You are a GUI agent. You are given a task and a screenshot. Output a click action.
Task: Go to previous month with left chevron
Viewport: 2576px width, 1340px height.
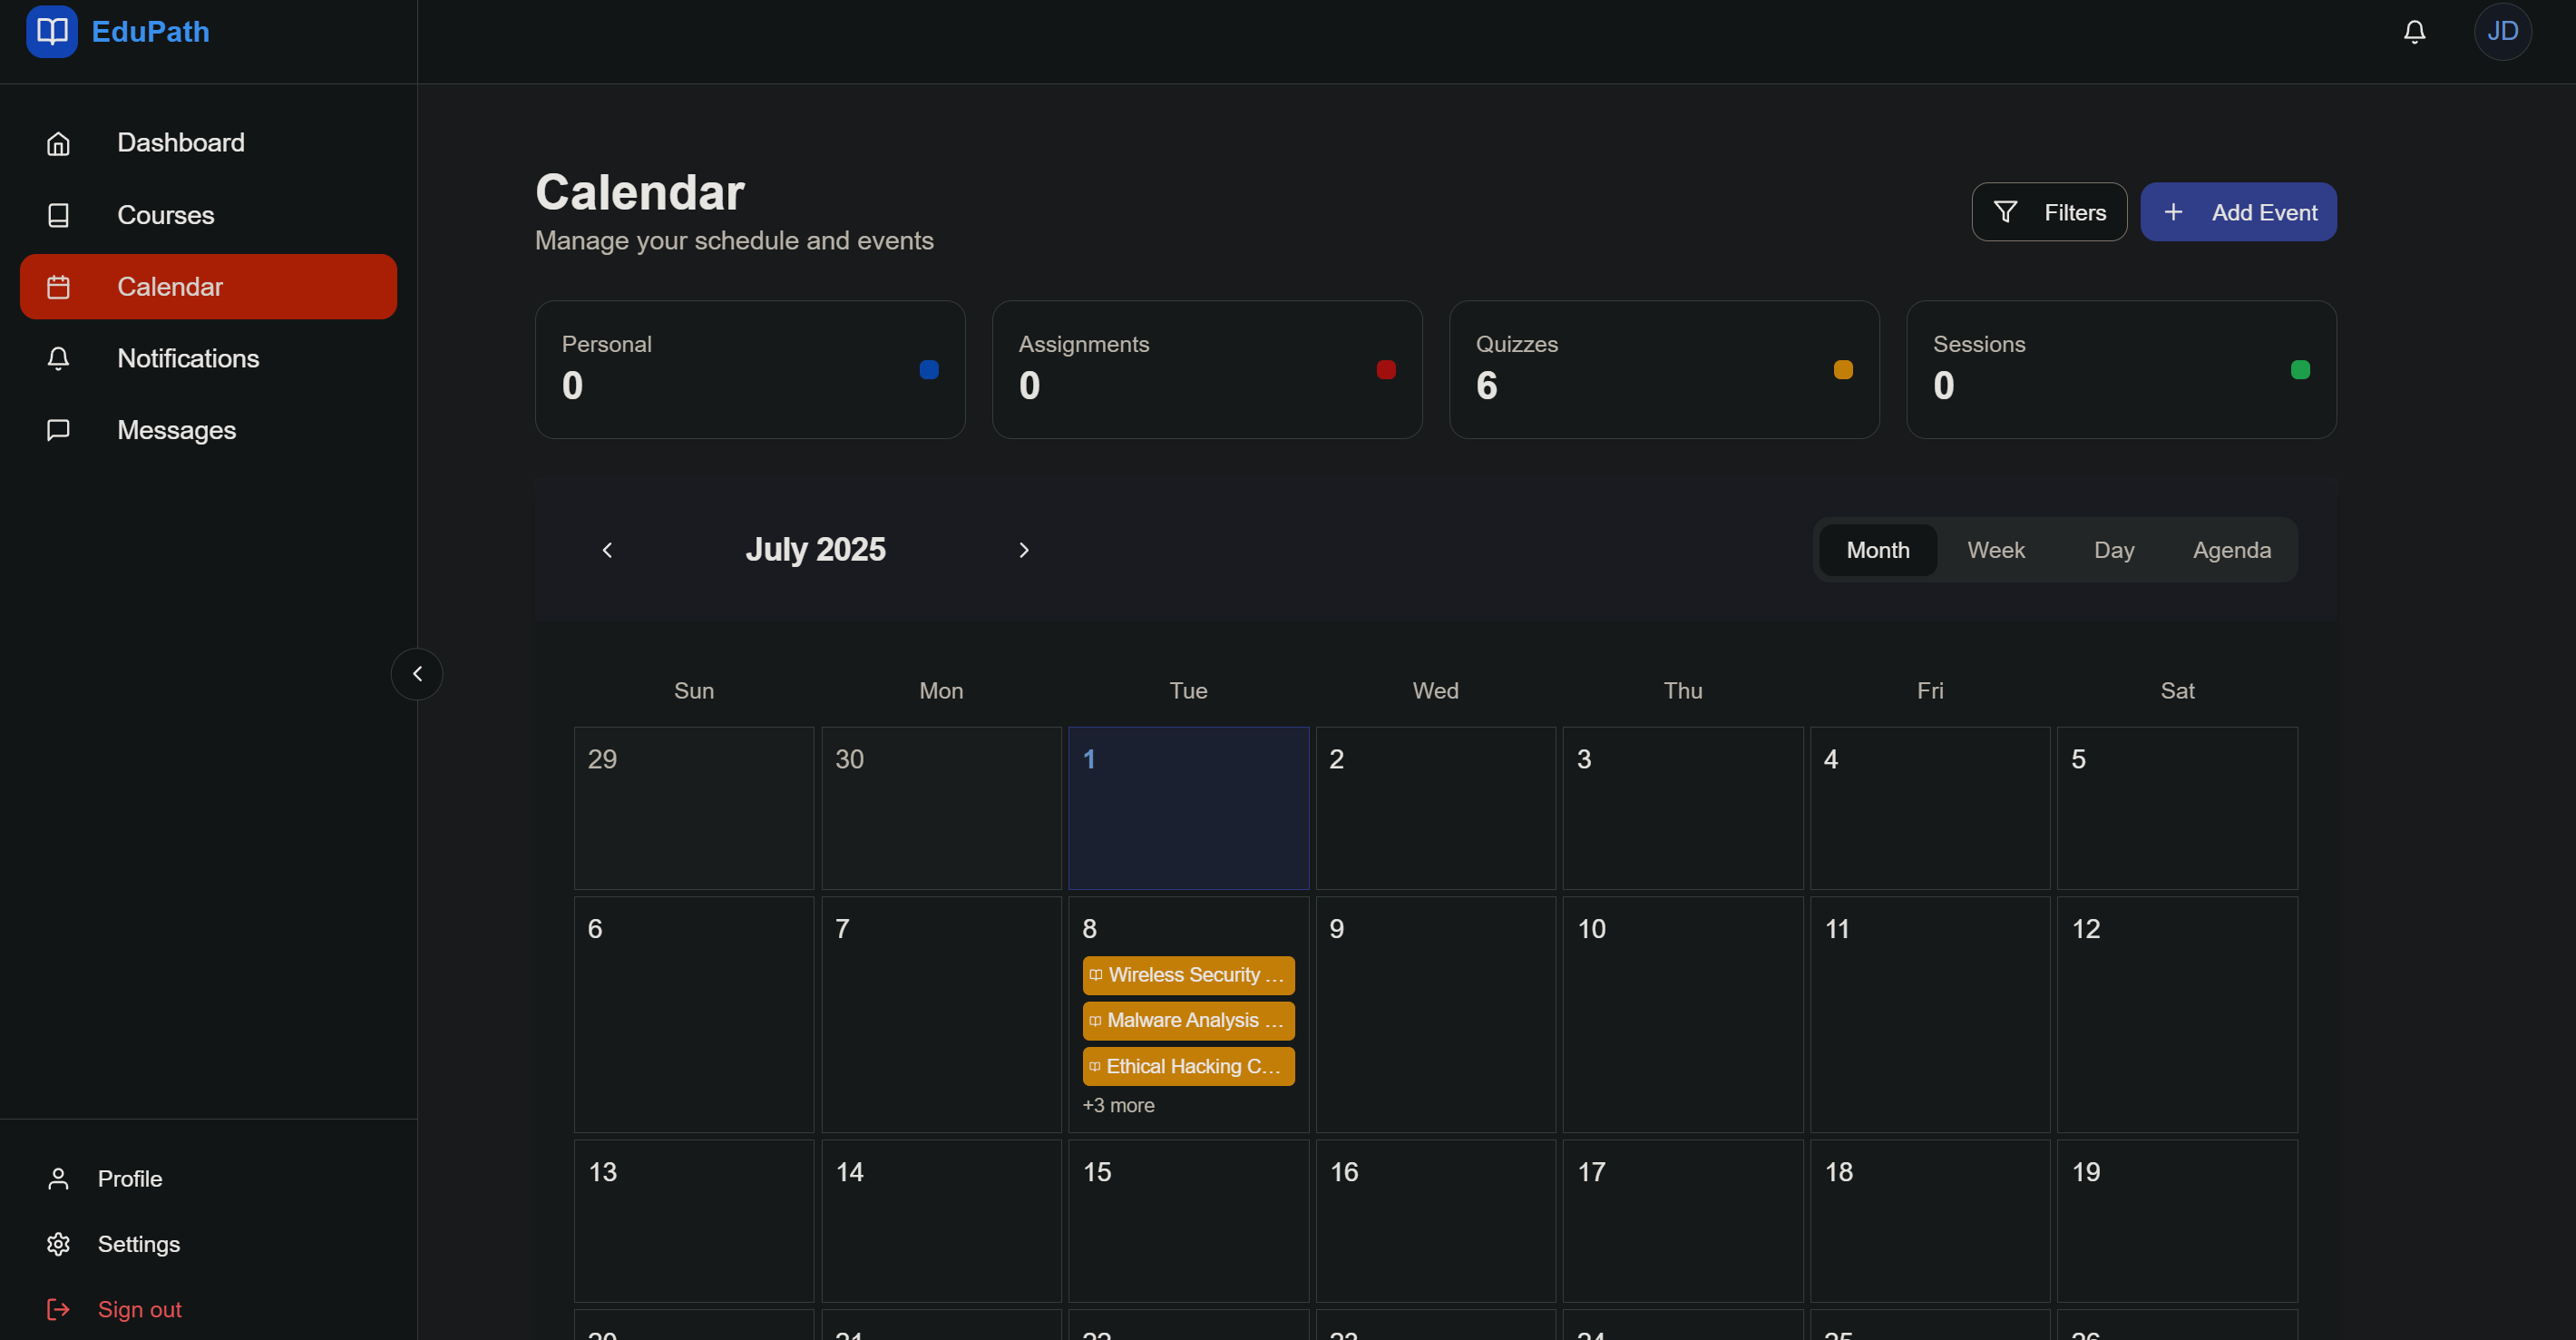[607, 550]
